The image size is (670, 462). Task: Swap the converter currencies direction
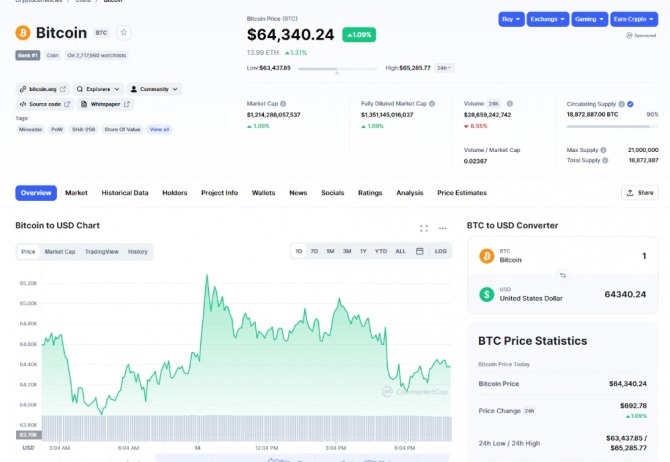coord(562,275)
